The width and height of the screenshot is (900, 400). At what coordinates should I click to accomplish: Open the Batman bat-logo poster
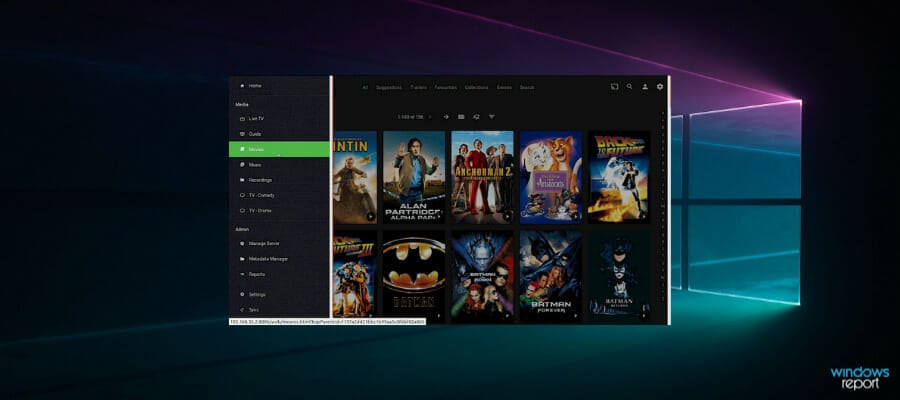coord(414,276)
